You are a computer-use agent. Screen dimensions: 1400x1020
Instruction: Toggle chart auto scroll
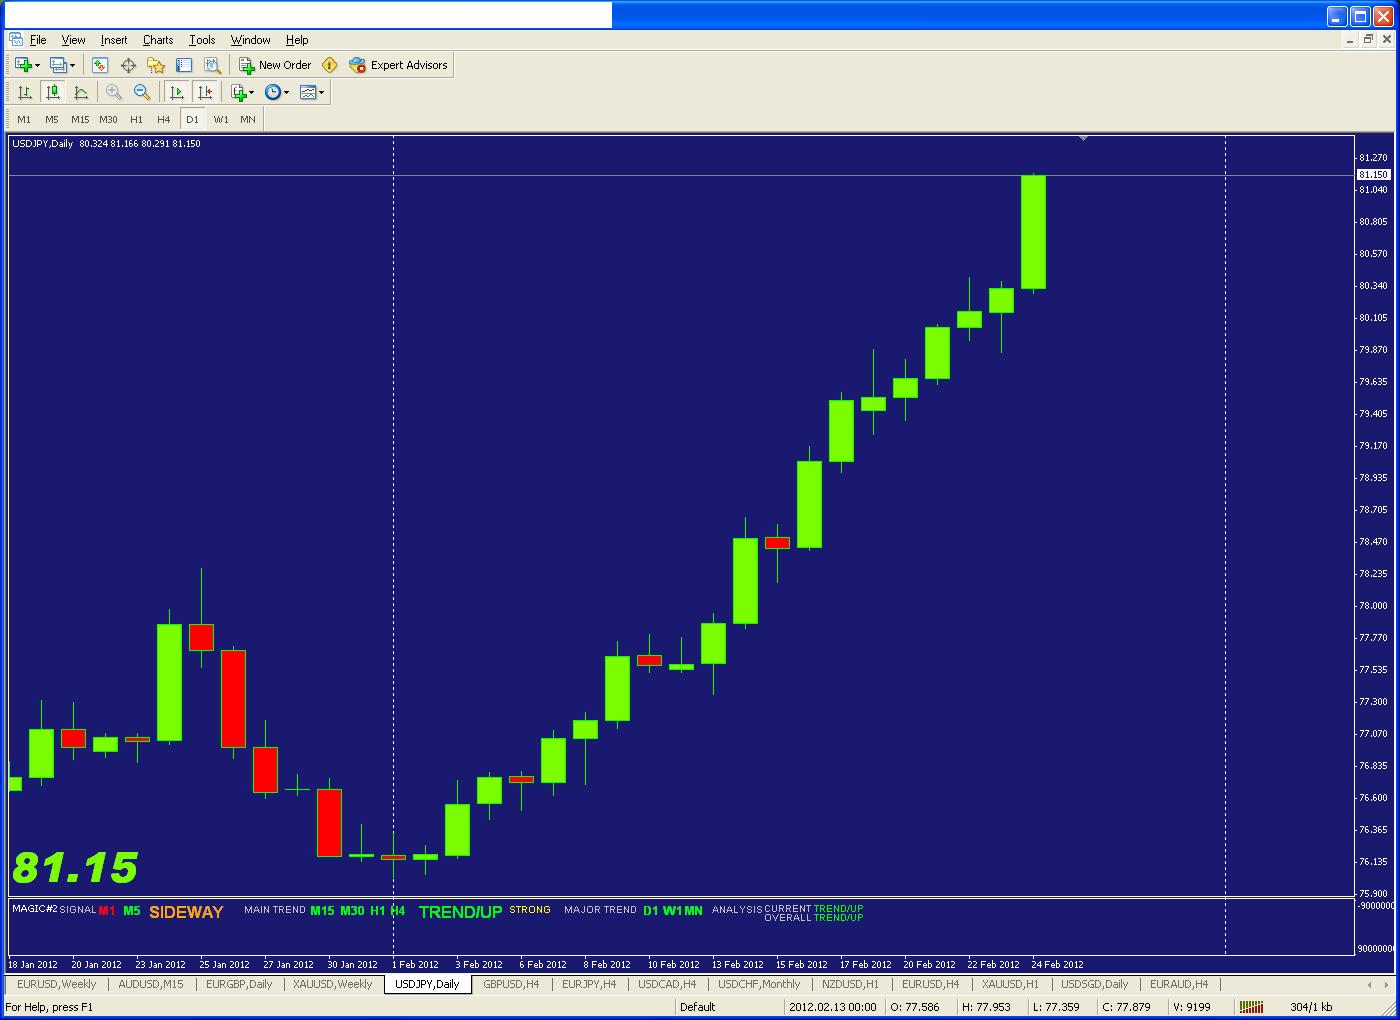[176, 92]
